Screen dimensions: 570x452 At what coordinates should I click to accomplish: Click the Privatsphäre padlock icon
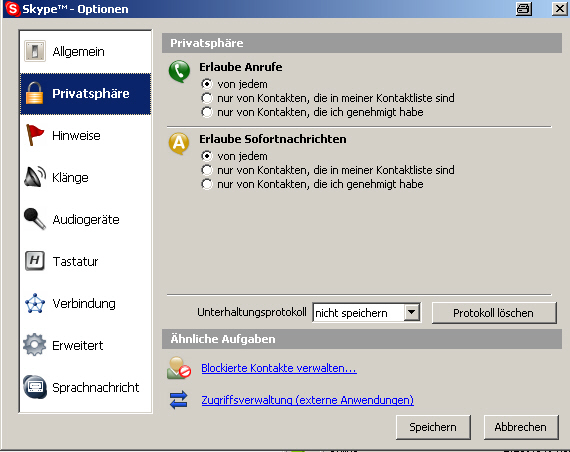coord(34,93)
